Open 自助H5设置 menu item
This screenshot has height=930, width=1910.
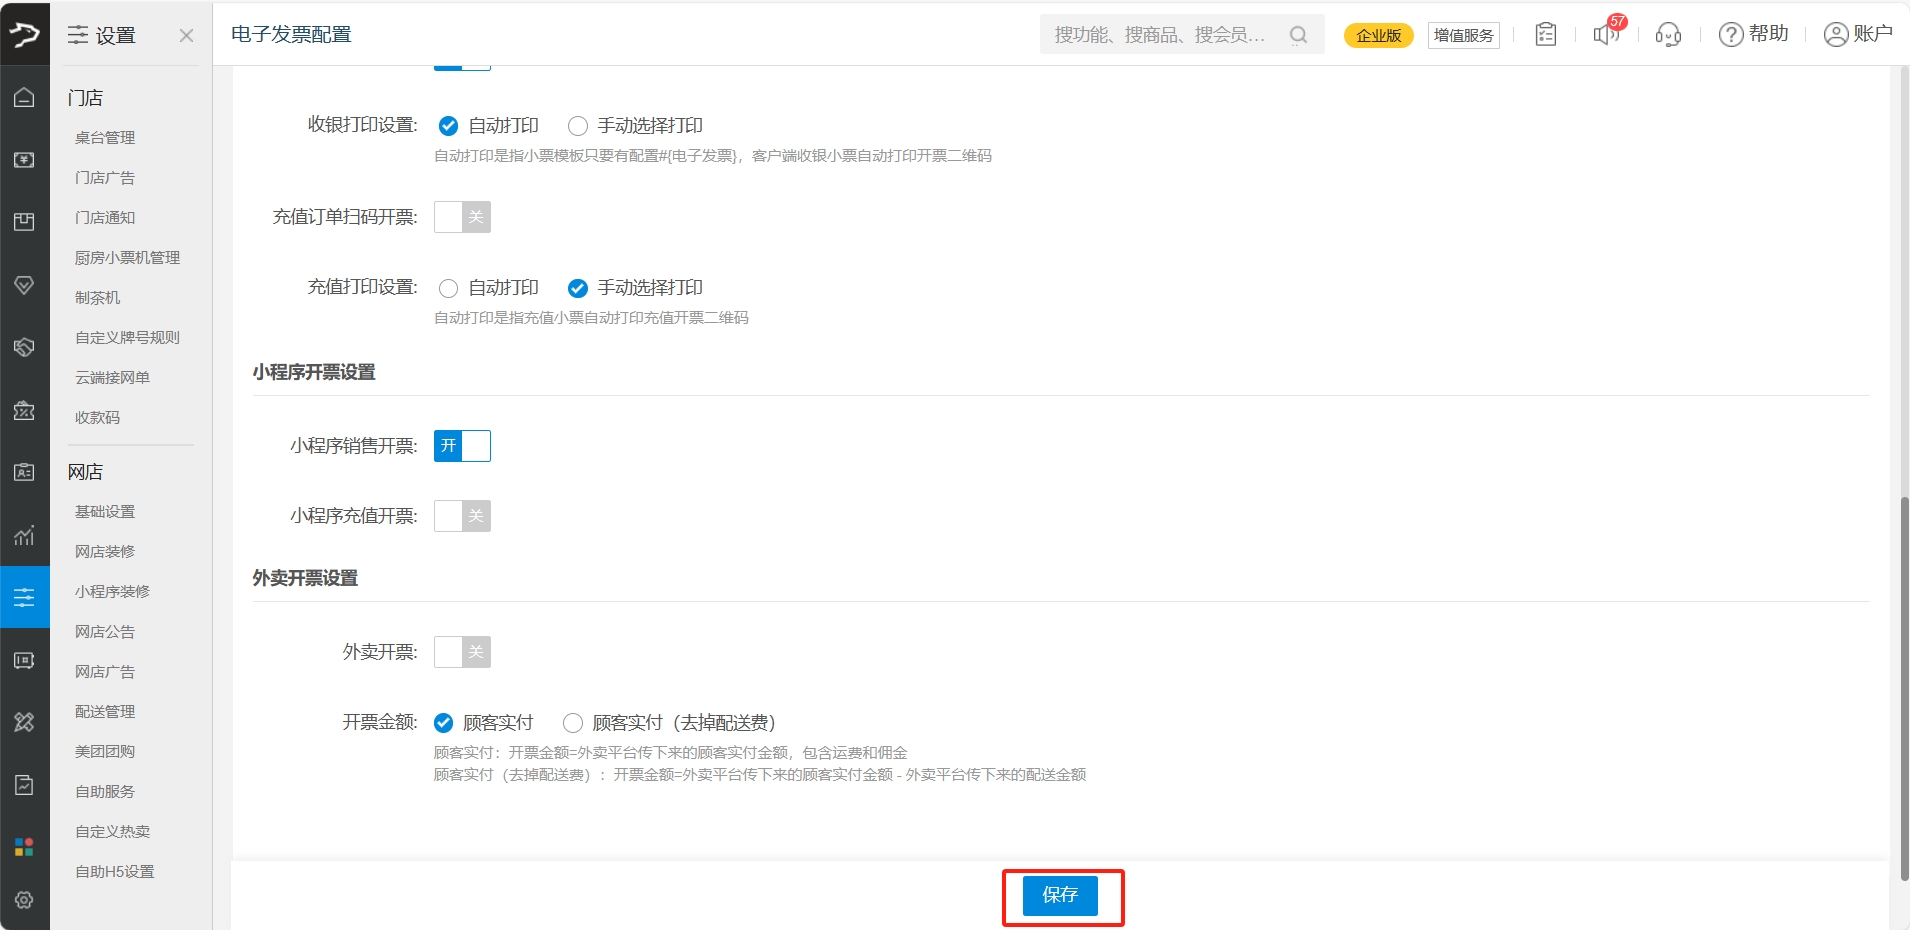click(x=115, y=872)
